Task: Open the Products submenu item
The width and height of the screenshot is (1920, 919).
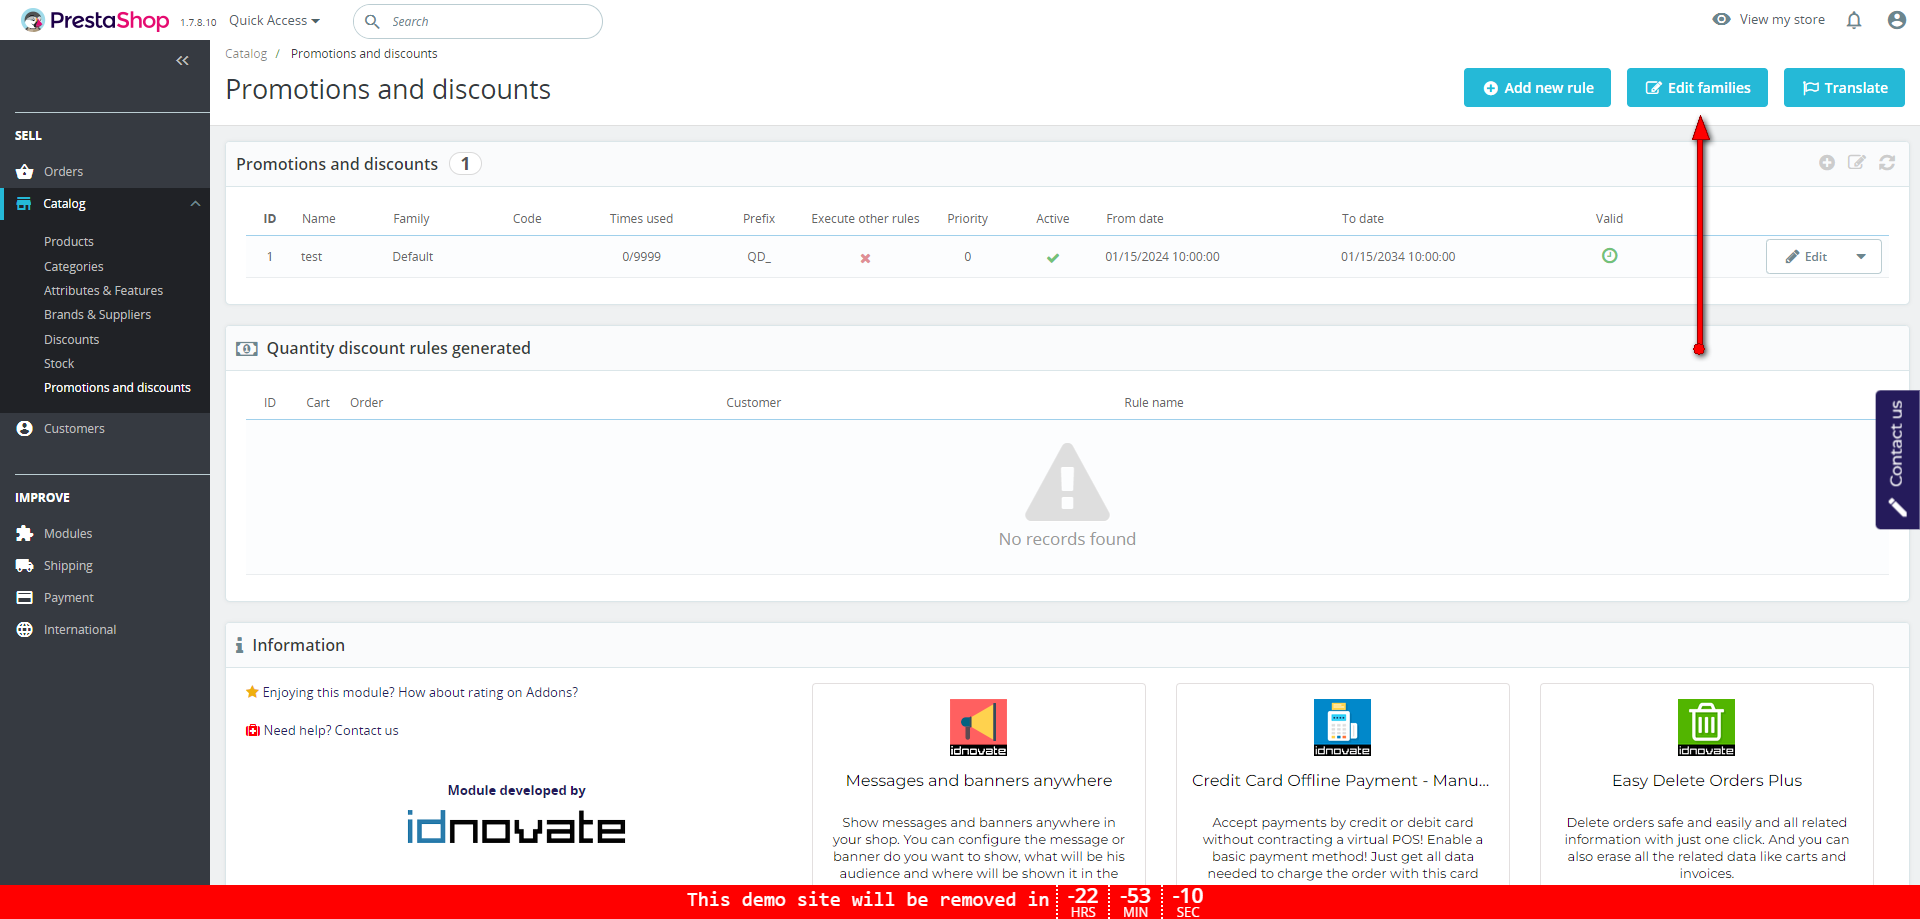Action: 69,242
